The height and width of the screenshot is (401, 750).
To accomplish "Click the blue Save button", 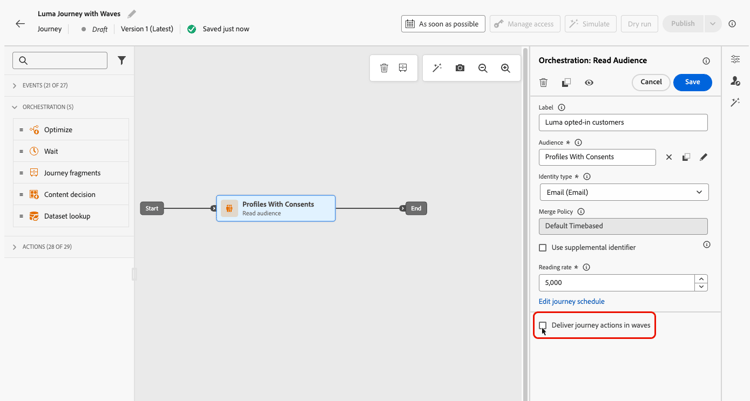I will click(x=692, y=82).
